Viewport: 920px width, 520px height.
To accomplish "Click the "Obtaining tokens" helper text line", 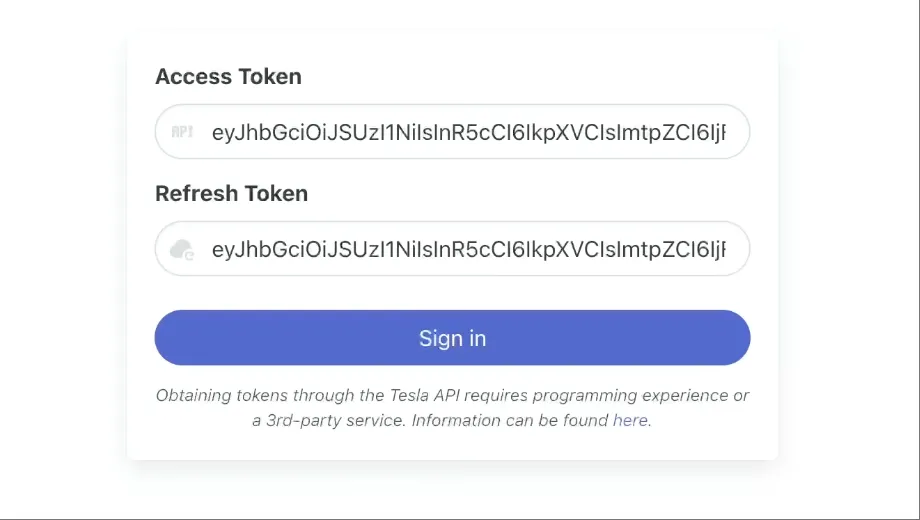I will point(452,396).
